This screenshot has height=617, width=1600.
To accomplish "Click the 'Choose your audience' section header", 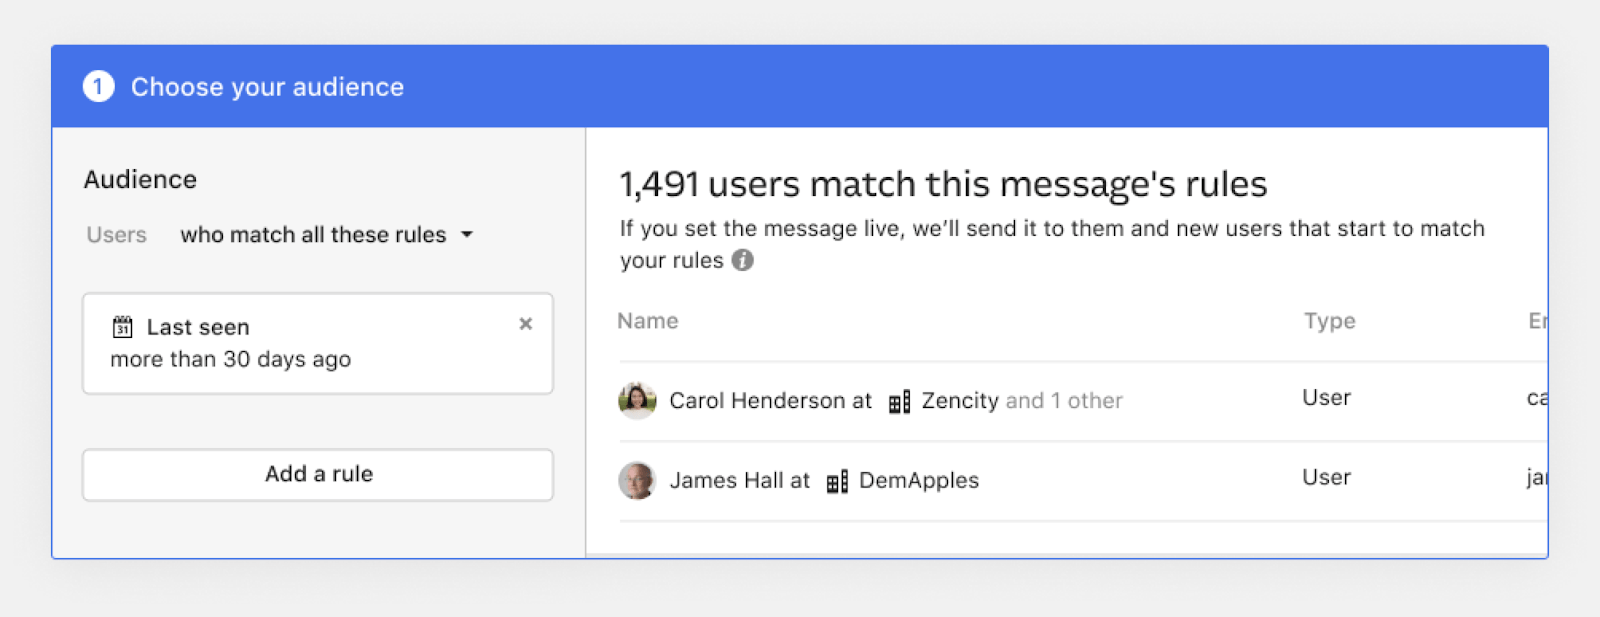I will 267,87.
